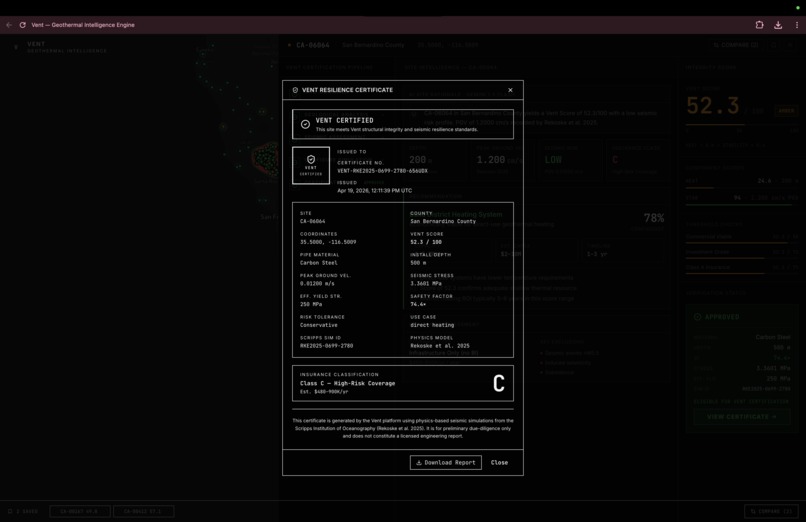Viewport: 806px width, 522px height.
Task: Click install depth 500 m value
Action: coord(418,263)
